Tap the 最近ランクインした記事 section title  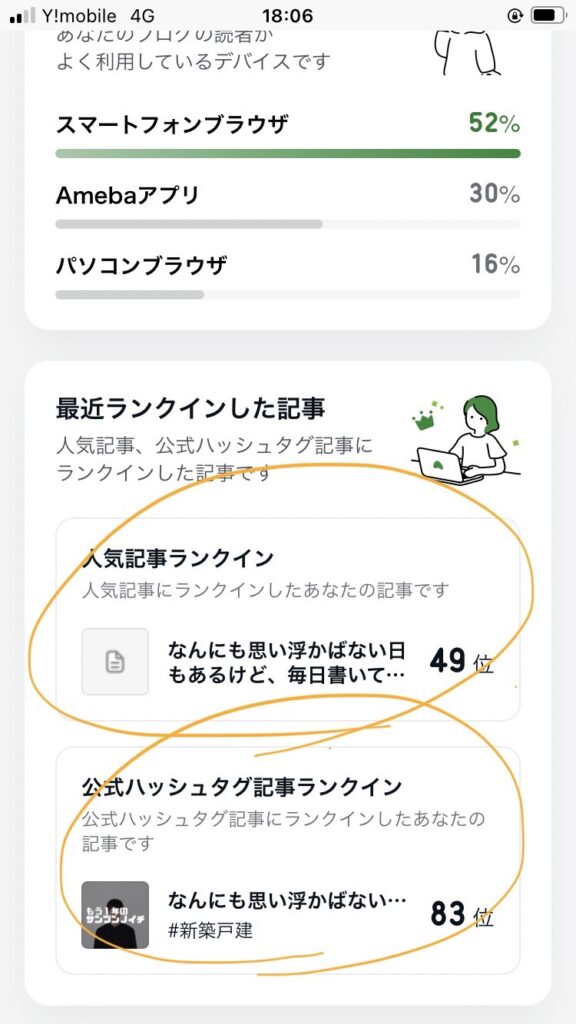191,409
